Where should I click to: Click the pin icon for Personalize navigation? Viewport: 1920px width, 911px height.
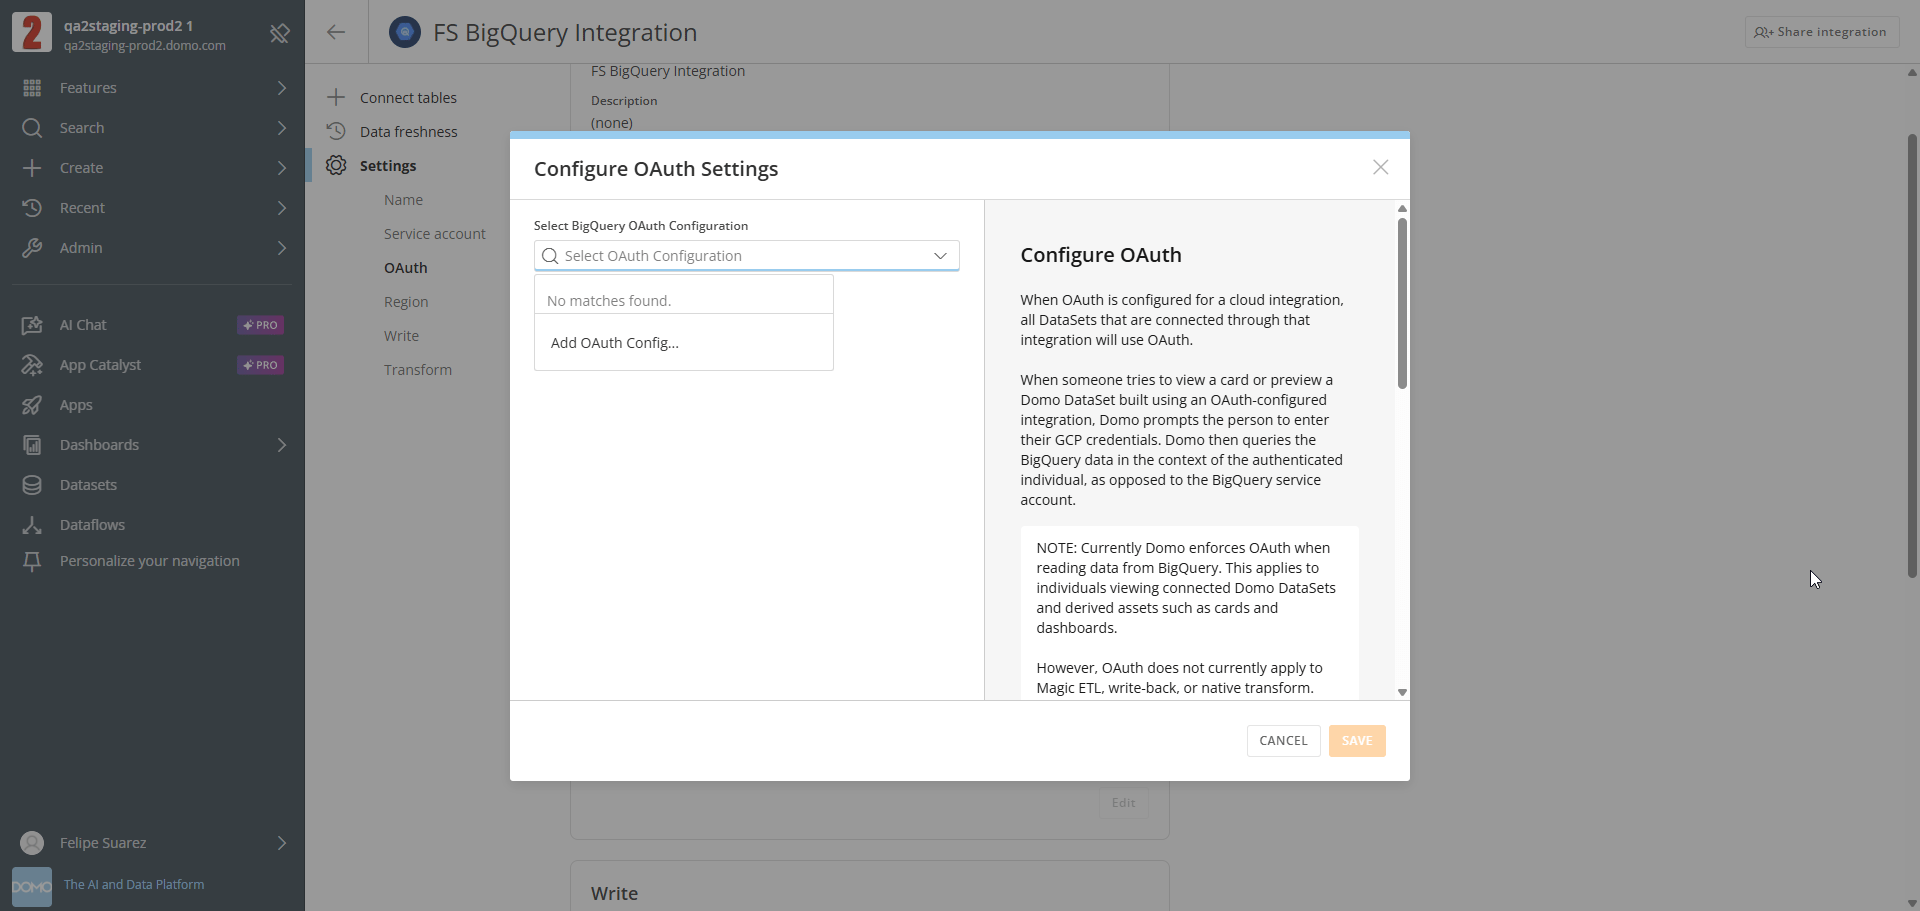coord(32,561)
